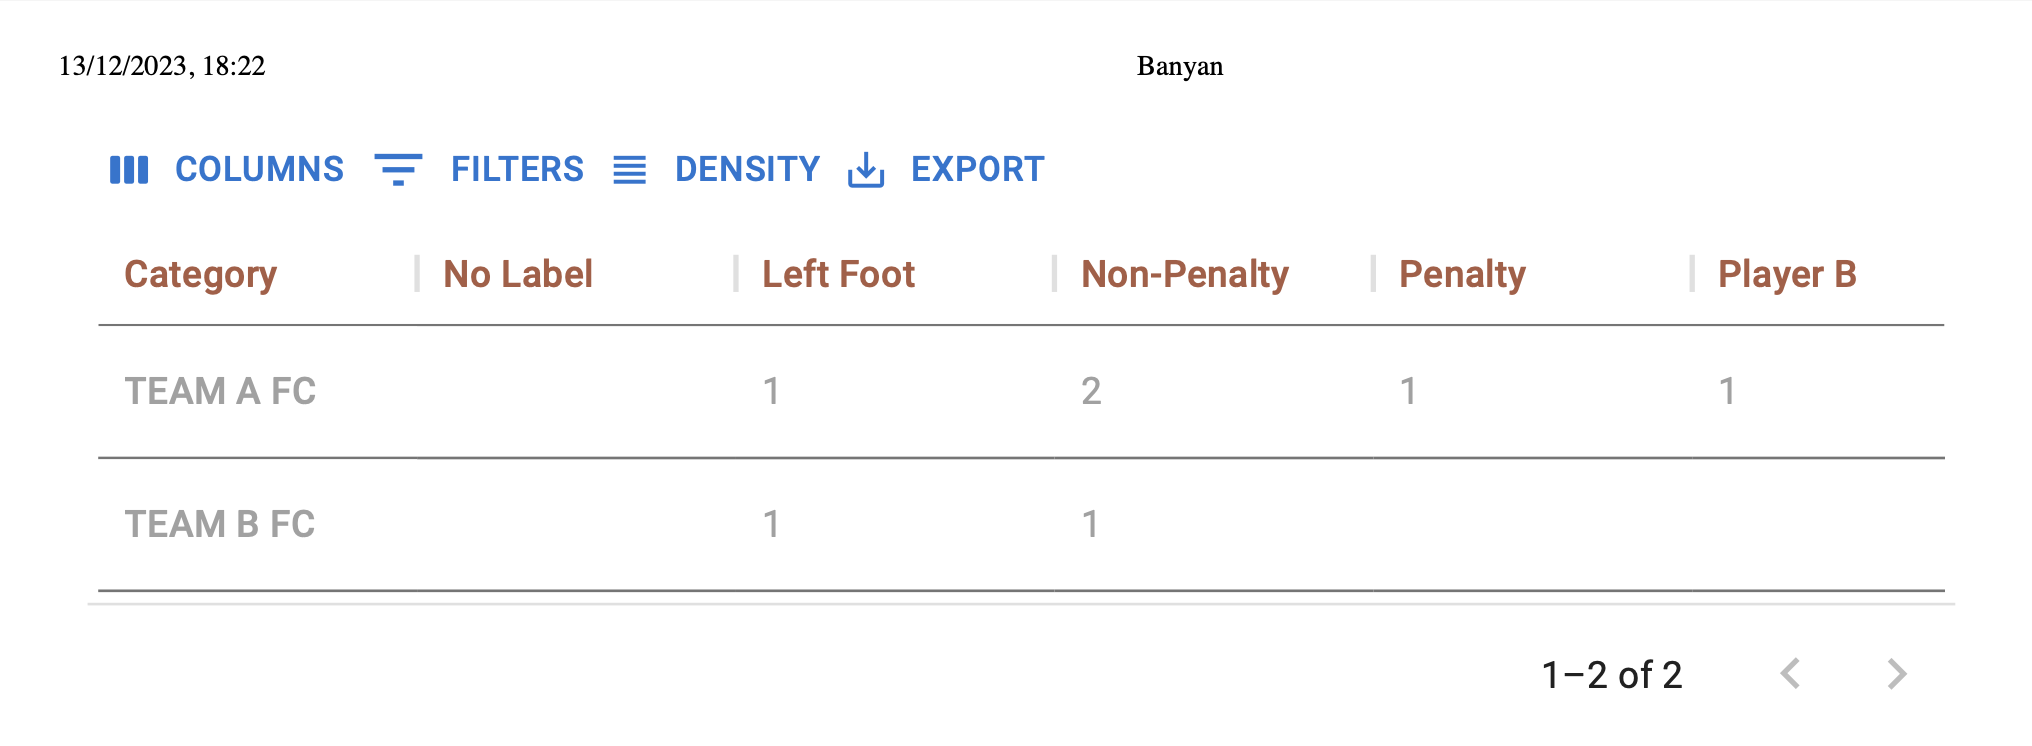
Task: Click Non-Penalty value 2 for TEAM A FC
Action: coord(1091,391)
